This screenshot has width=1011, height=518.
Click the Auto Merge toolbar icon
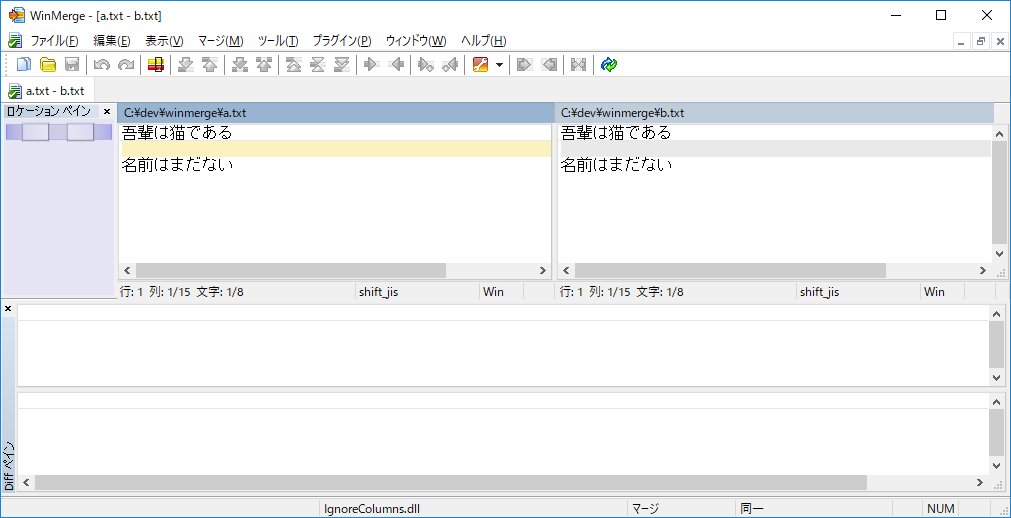click(578, 65)
